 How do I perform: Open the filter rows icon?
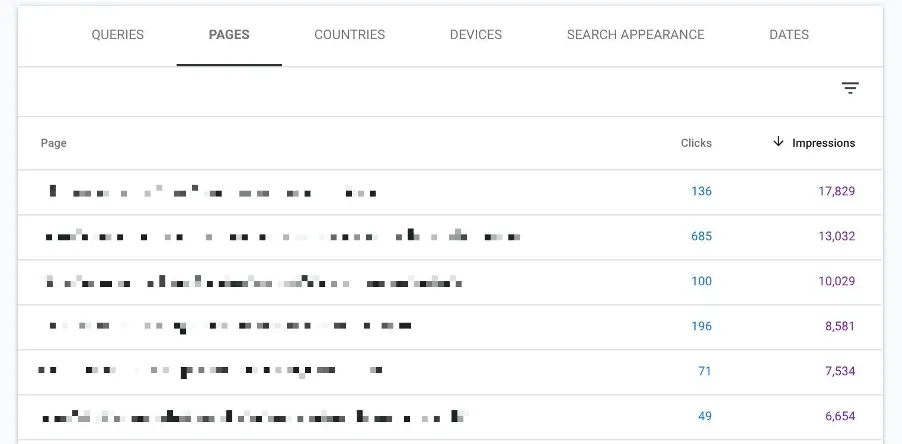(850, 88)
